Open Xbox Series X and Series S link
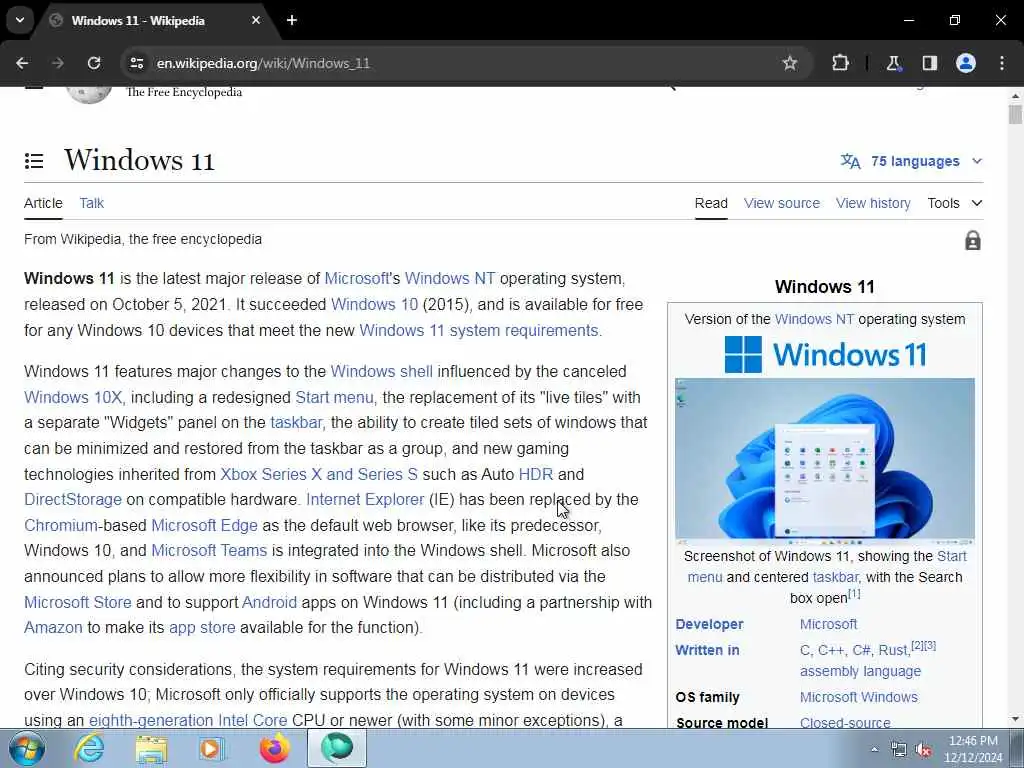Image resolution: width=1024 pixels, height=768 pixels. 319,474
